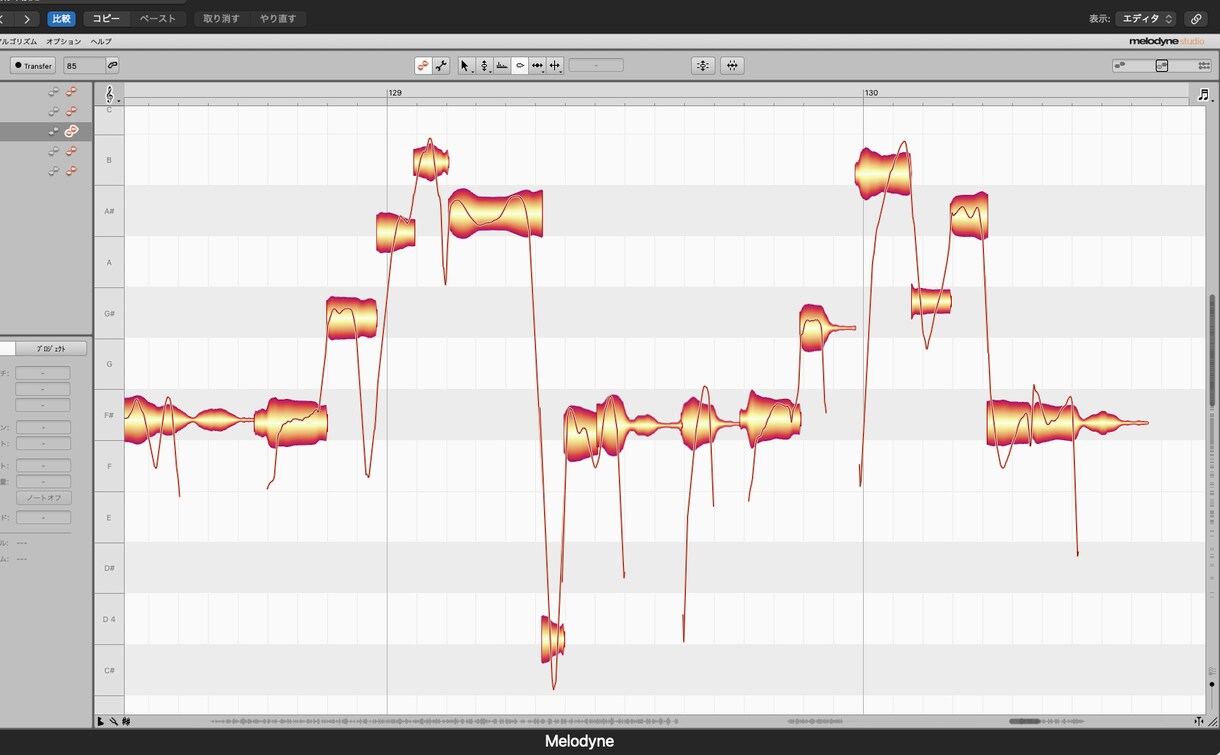Open the quantize time macro
1220x755 pixels.
click(733, 66)
